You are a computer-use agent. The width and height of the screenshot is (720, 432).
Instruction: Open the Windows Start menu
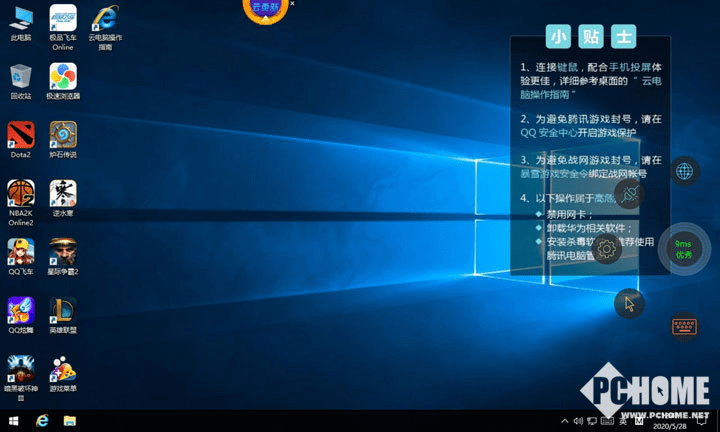(x=12, y=420)
